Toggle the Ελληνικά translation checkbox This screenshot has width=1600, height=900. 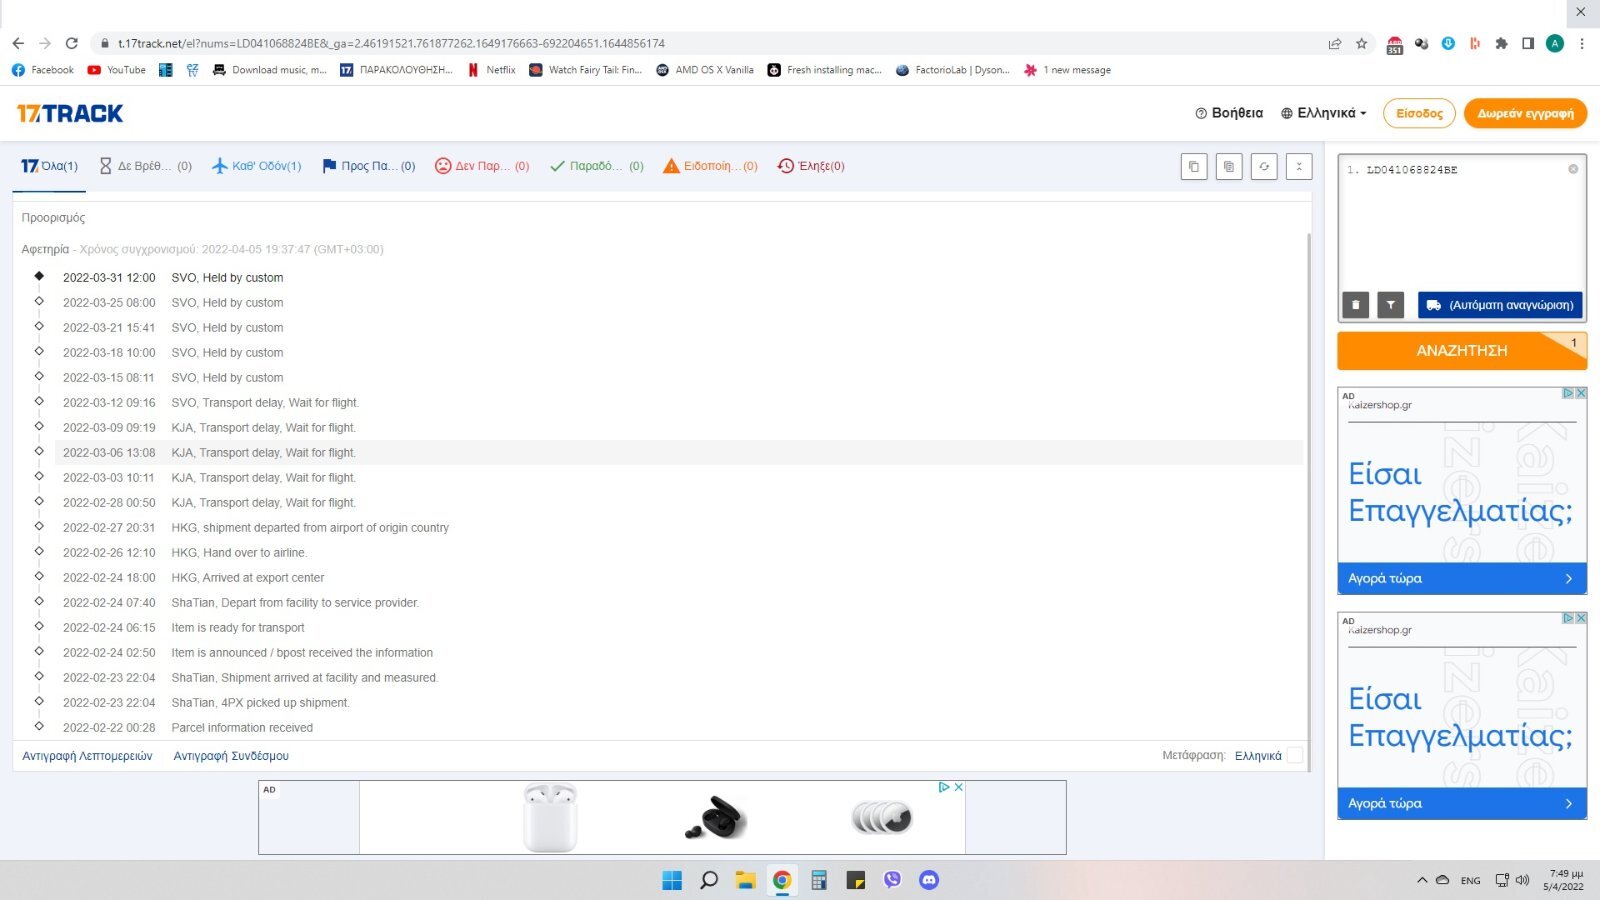1294,755
